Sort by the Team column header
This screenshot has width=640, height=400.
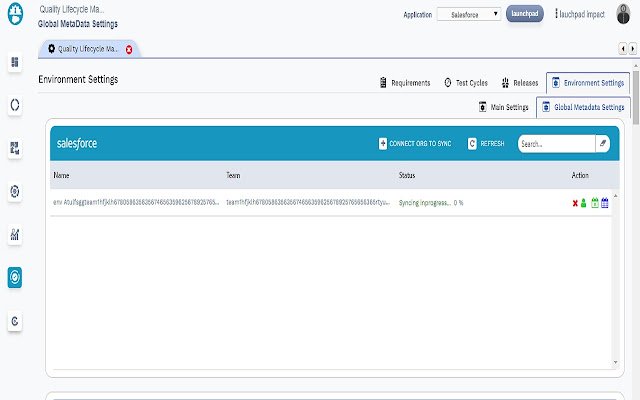pos(233,175)
